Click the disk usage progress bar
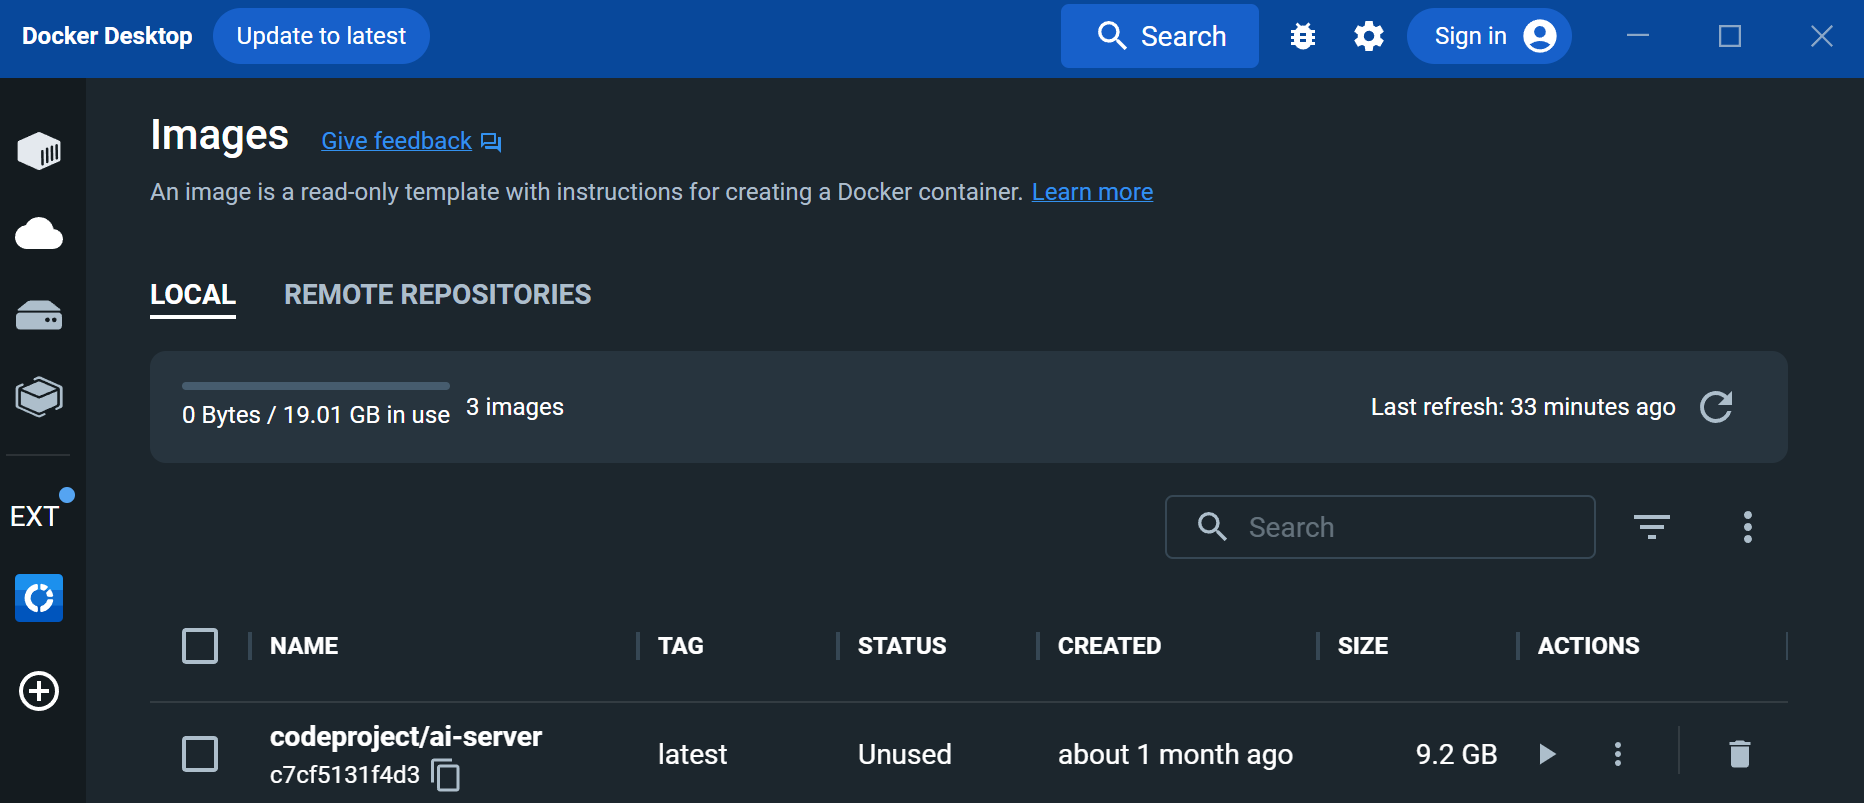 coord(316,386)
